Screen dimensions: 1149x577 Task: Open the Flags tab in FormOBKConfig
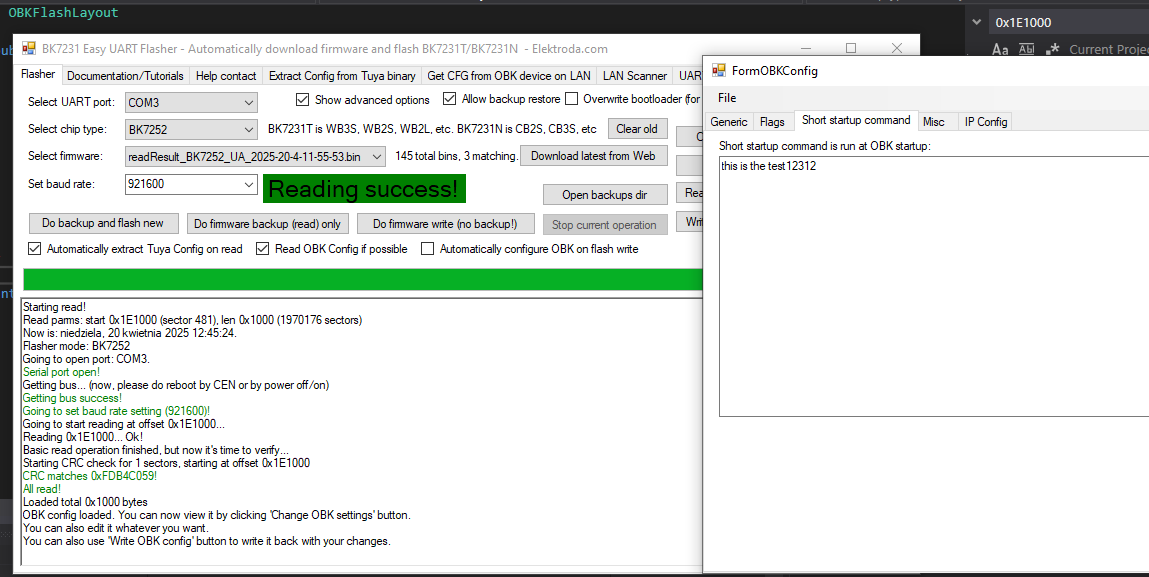point(772,122)
